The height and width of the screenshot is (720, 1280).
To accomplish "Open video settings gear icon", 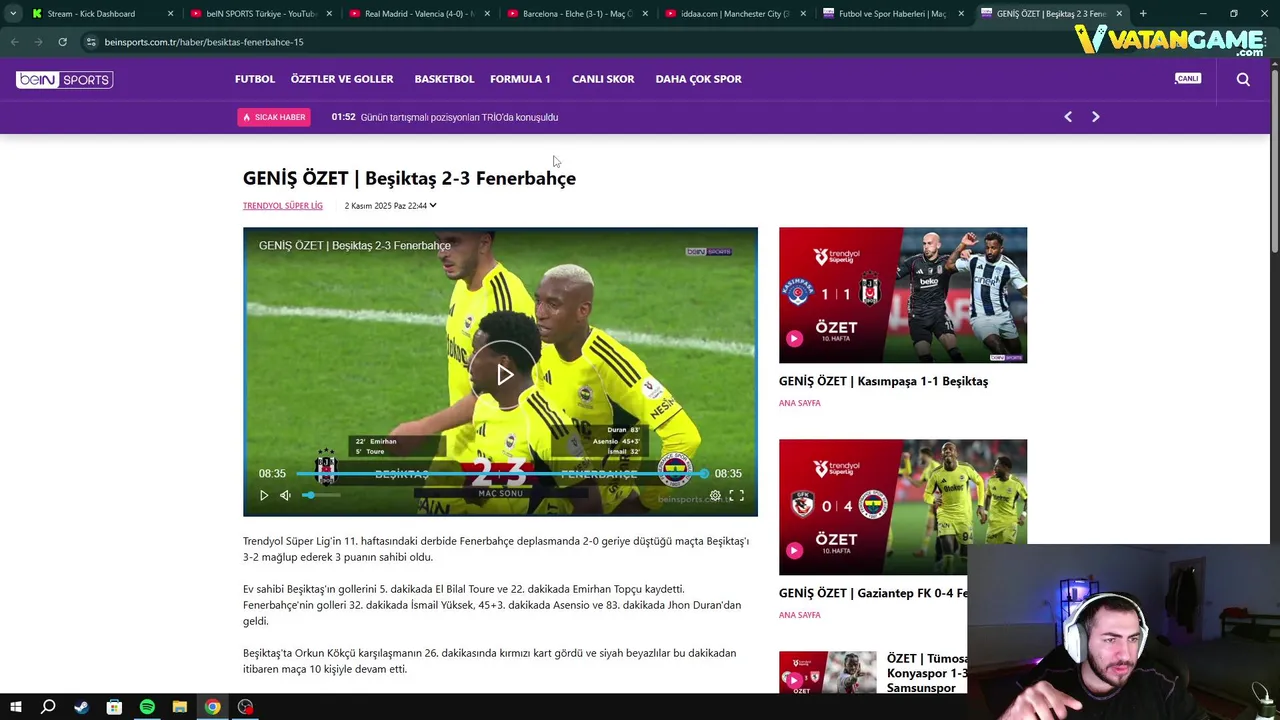I will click(x=715, y=495).
